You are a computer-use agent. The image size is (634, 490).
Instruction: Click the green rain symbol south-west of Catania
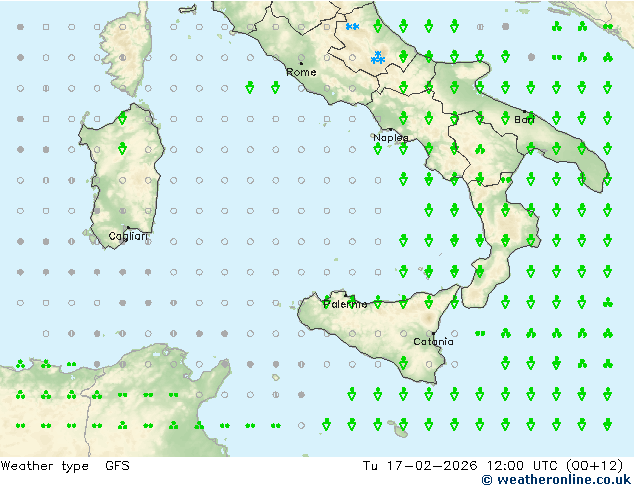coord(403,363)
